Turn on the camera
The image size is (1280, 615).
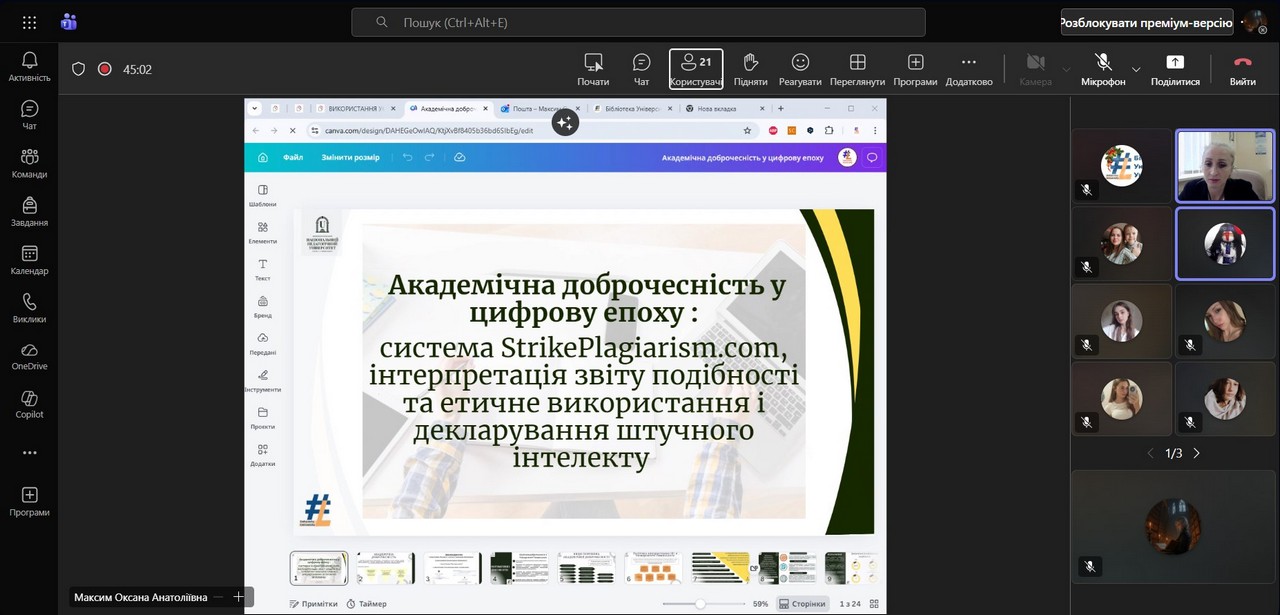[1035, 69]
